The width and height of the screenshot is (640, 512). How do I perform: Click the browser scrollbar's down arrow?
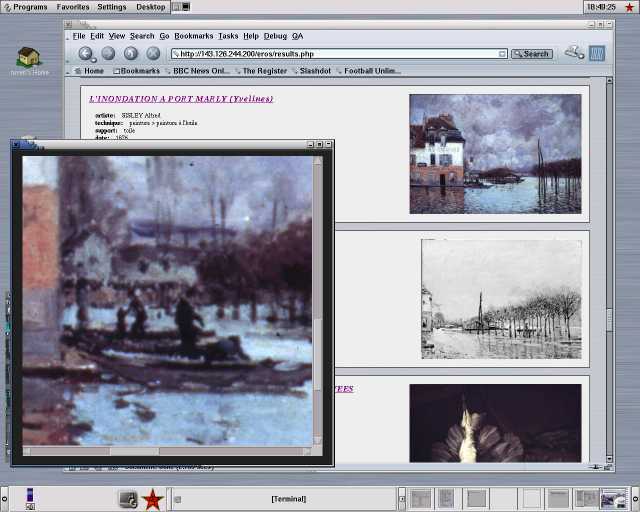click(x=609, y=459)
